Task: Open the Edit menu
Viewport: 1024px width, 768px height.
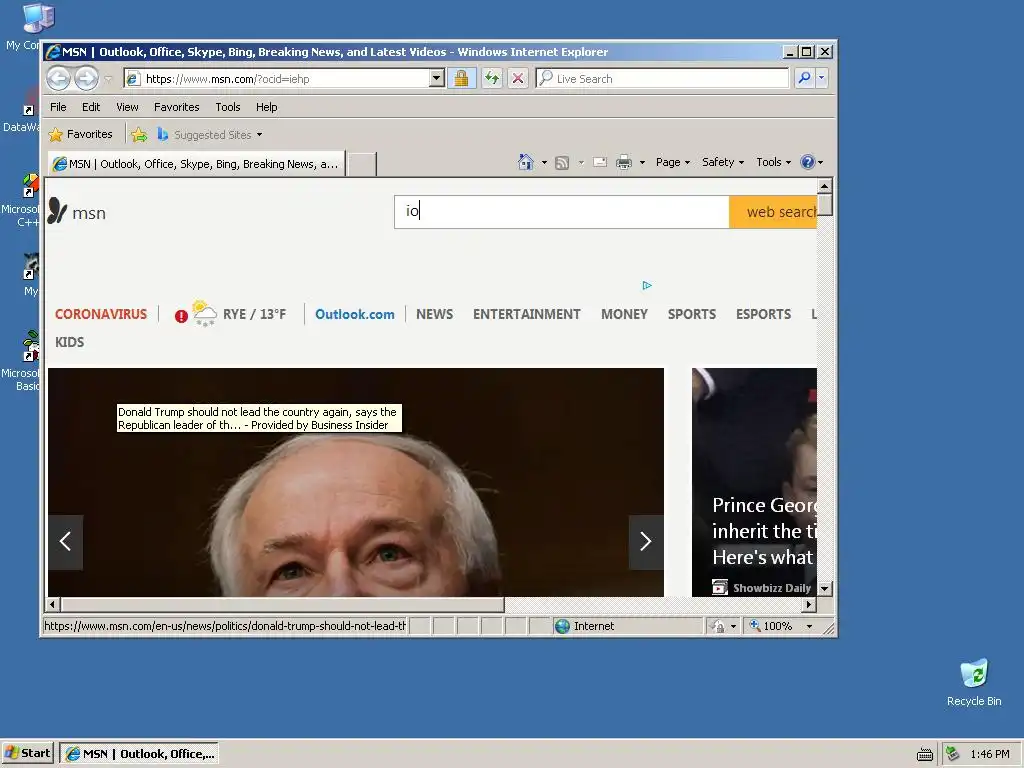Action: (91, 107)
